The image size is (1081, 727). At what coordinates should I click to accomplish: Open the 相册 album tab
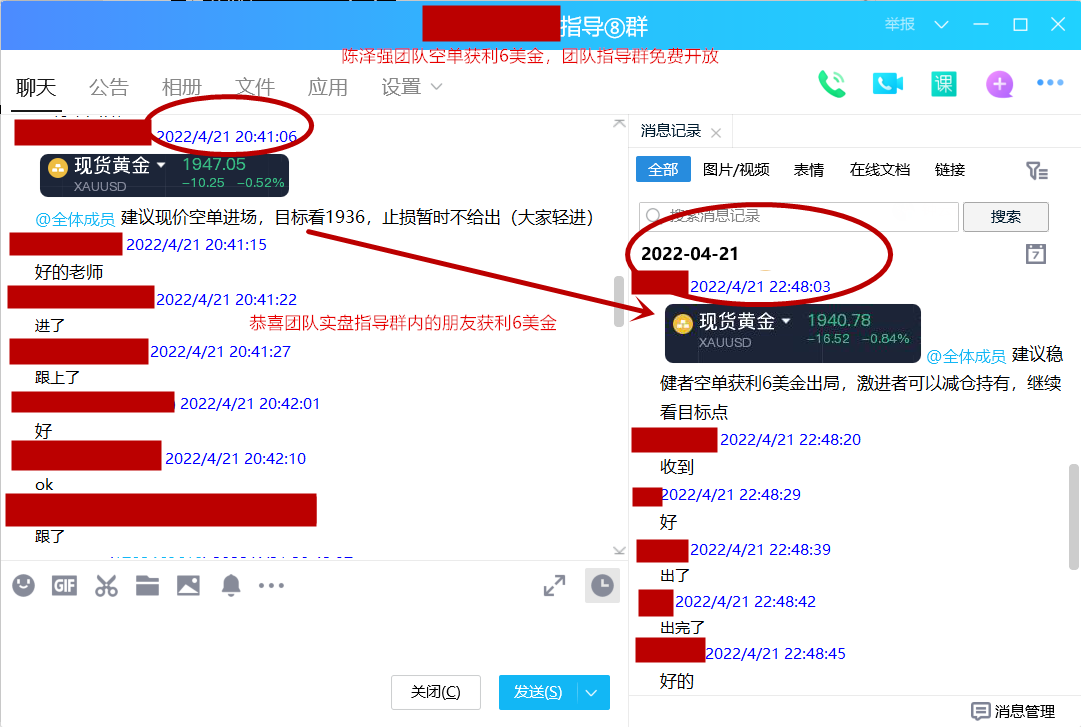(x=181, y=88)
